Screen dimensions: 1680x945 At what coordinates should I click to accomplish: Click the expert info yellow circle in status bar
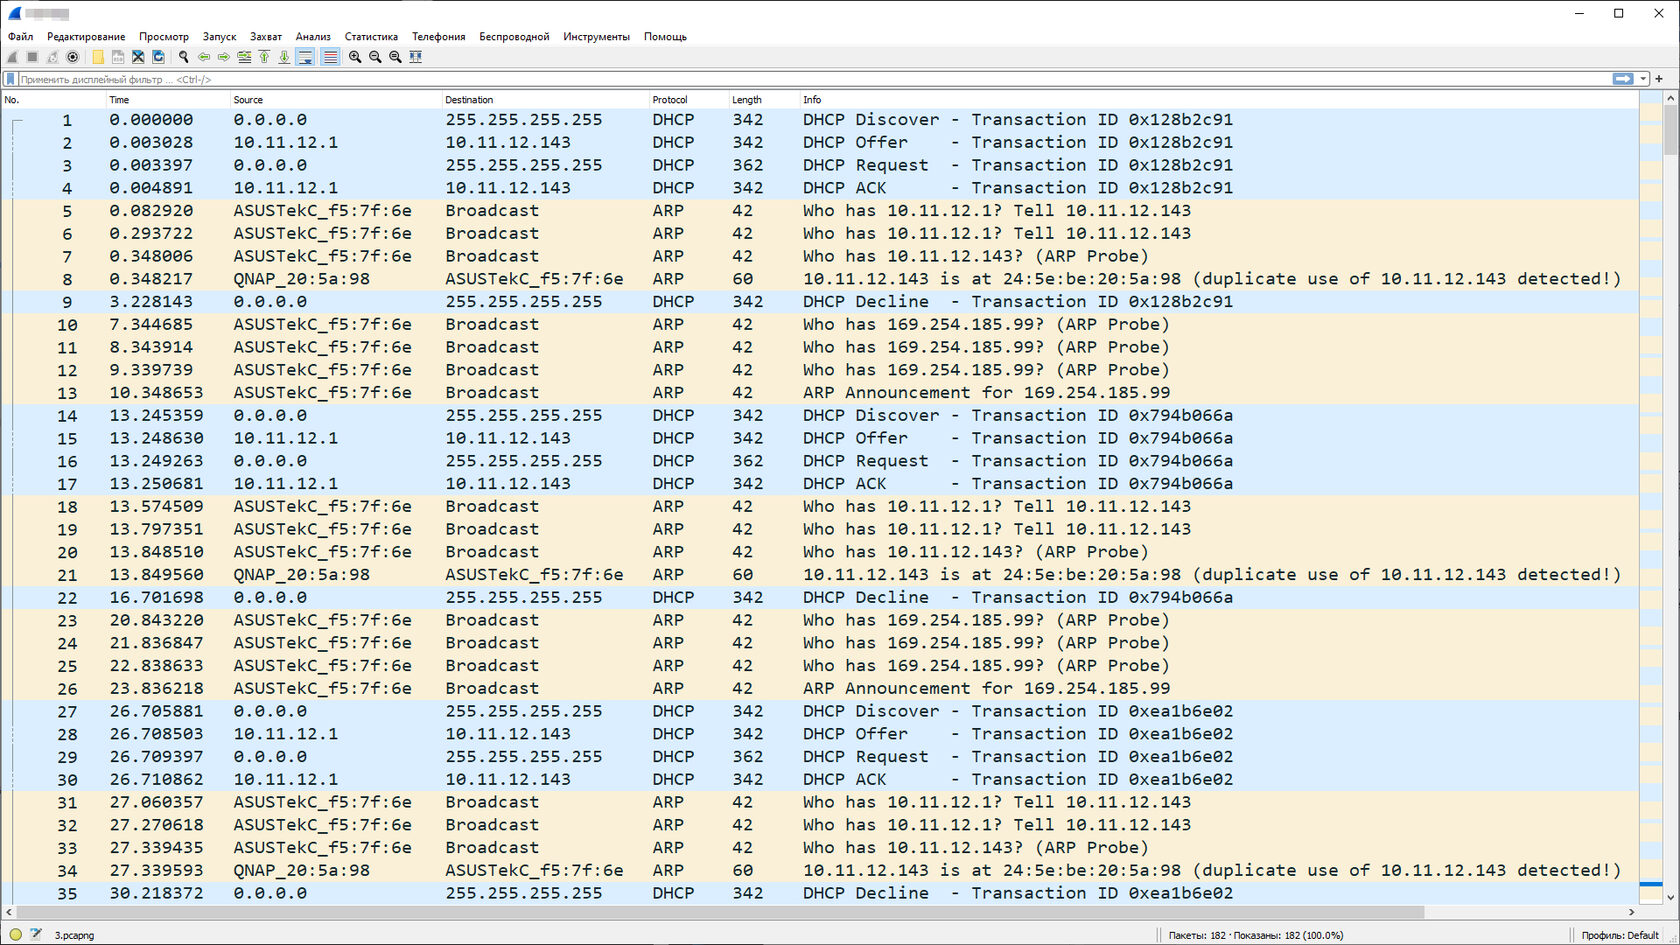point(15,935)
